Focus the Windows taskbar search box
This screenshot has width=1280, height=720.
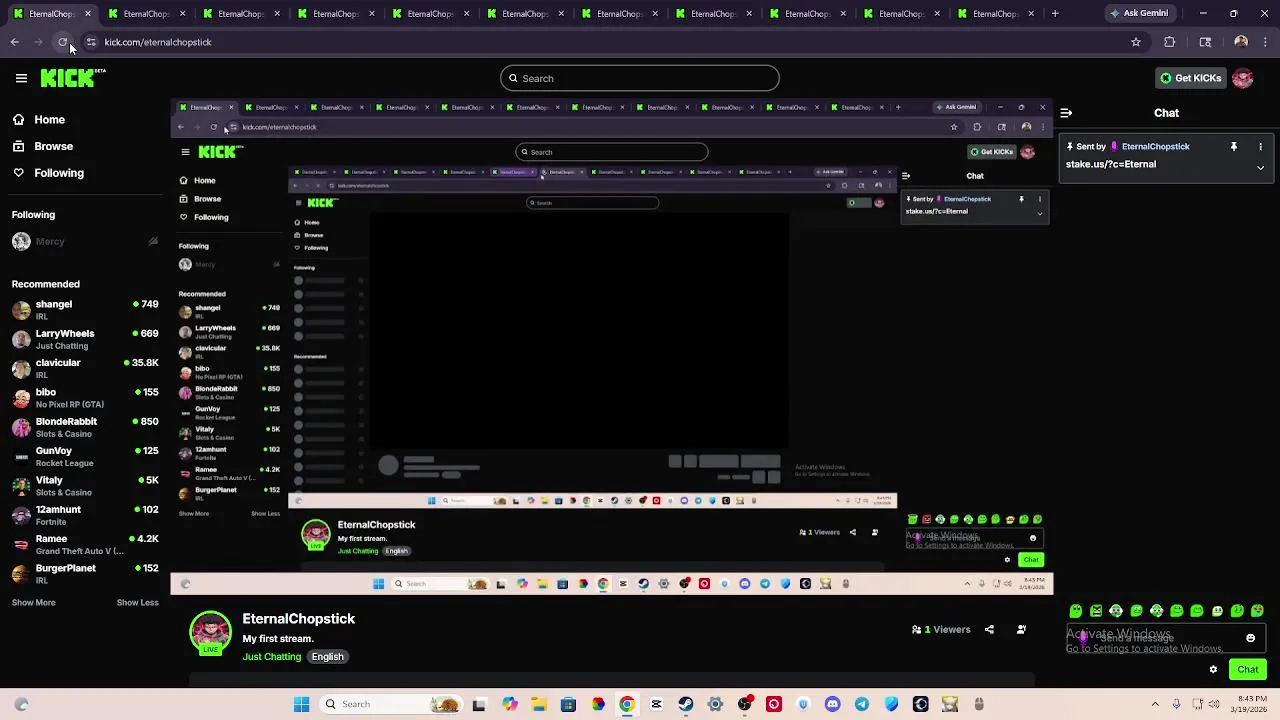click(392, 704)
